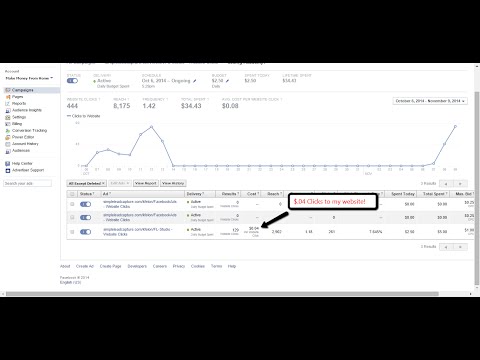The image size is (480, 360).
Task: Click next-page arrow below the ads table
Action: click(460, 247)
